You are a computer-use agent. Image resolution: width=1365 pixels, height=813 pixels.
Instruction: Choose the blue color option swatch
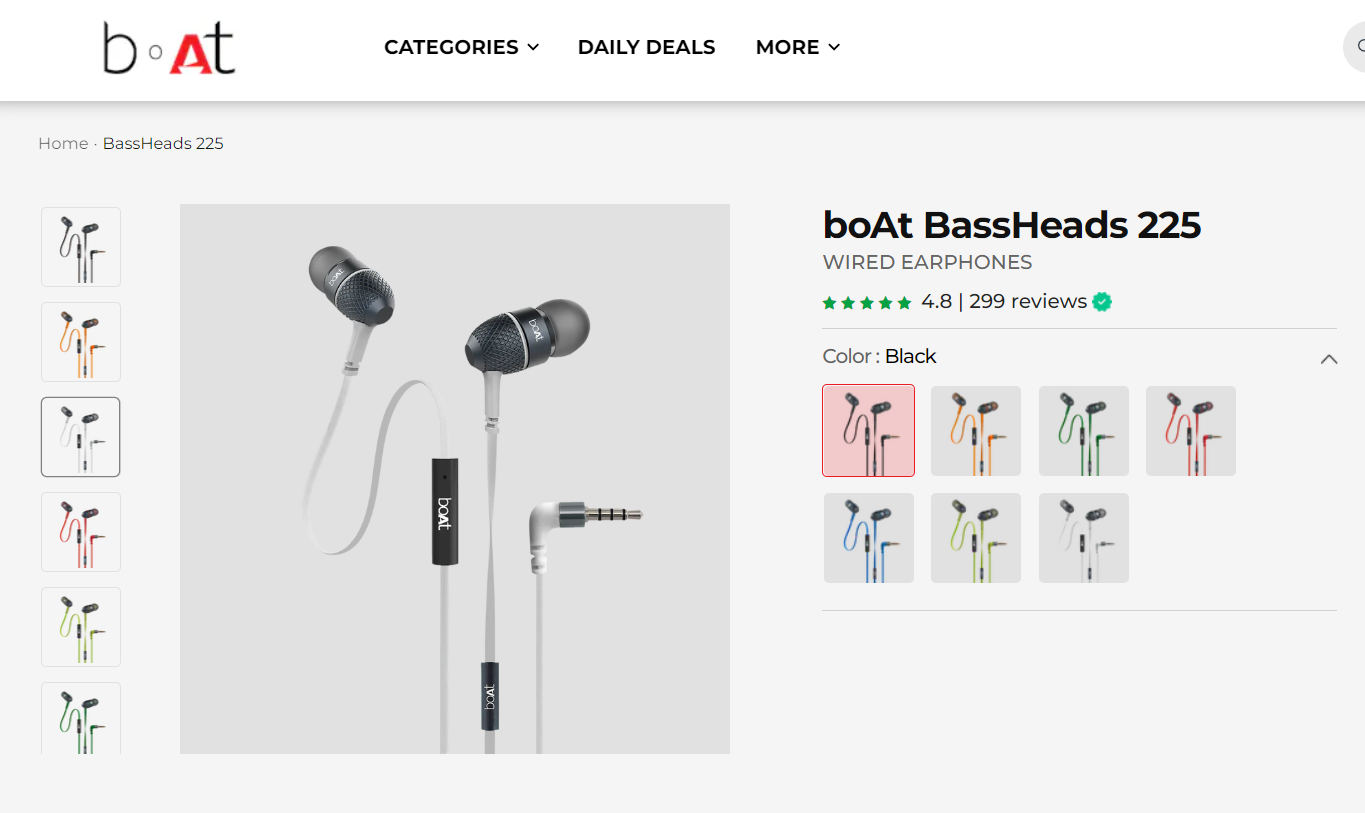(869, 538)
